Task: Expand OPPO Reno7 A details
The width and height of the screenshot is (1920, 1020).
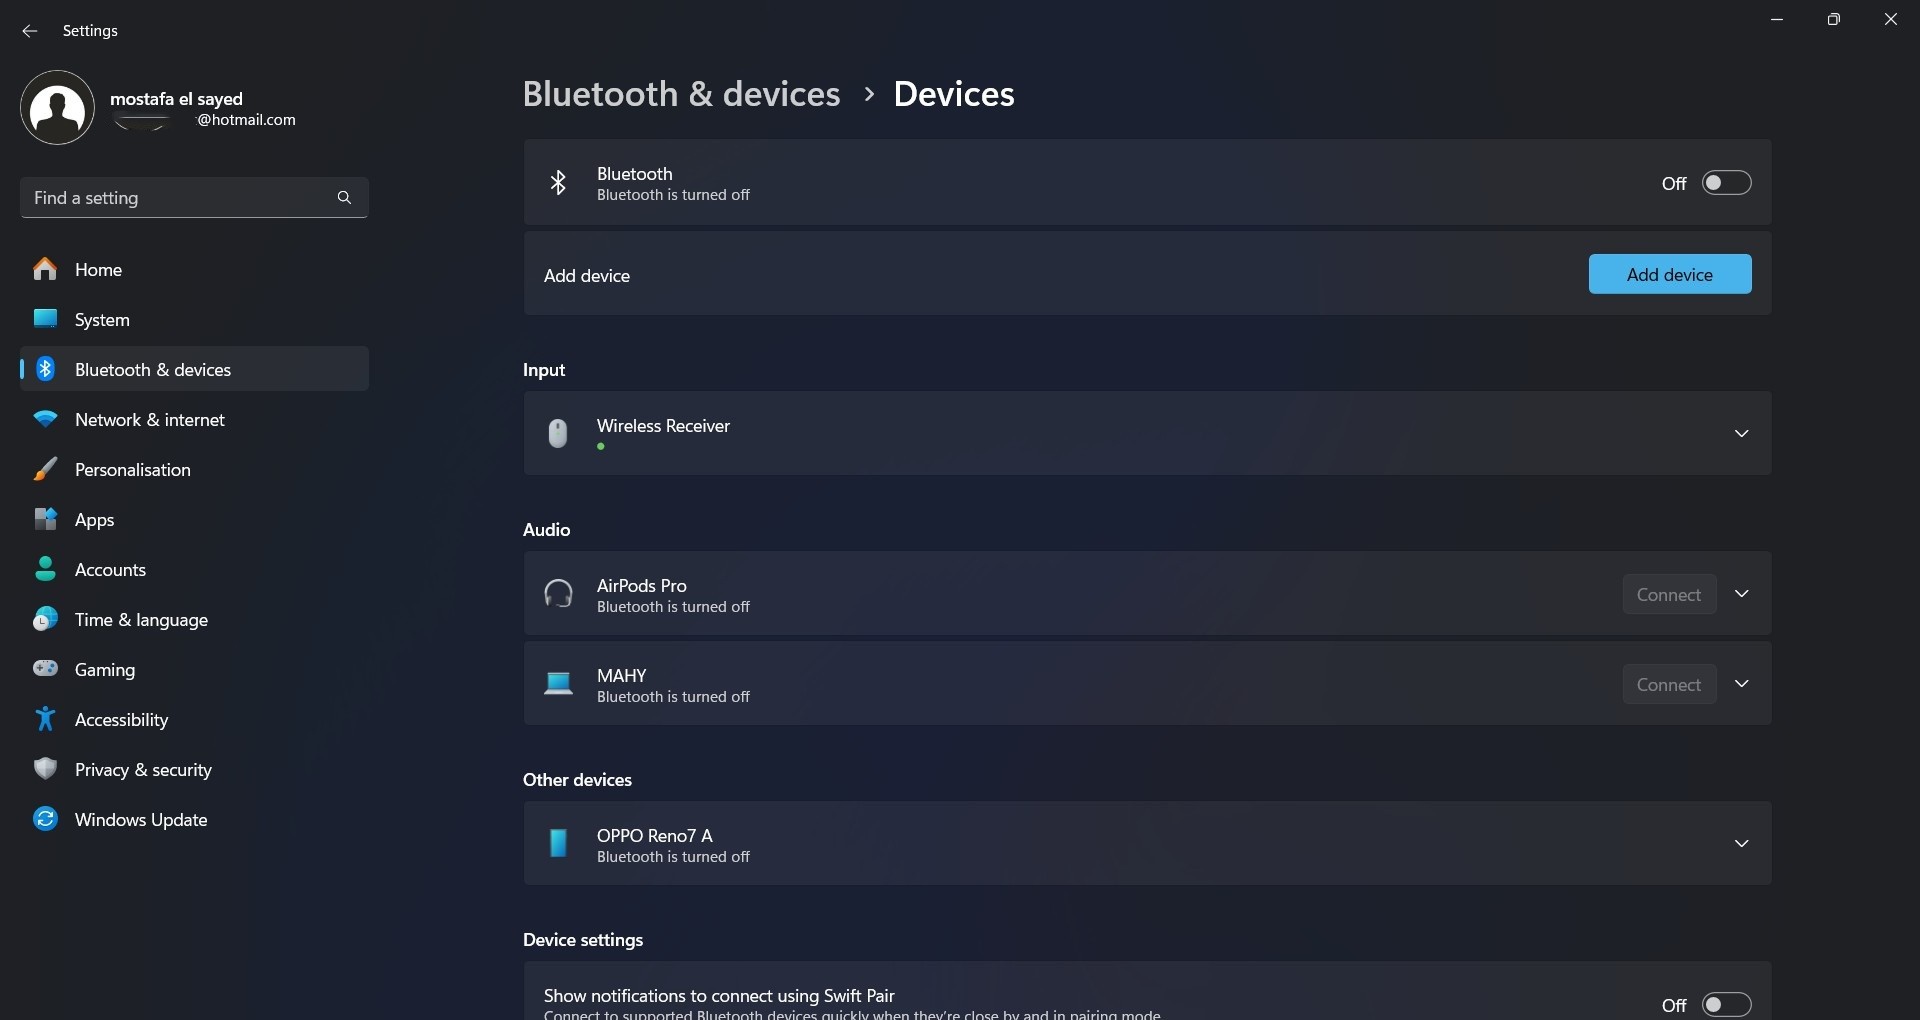Action: click(x=1741, y=843)
